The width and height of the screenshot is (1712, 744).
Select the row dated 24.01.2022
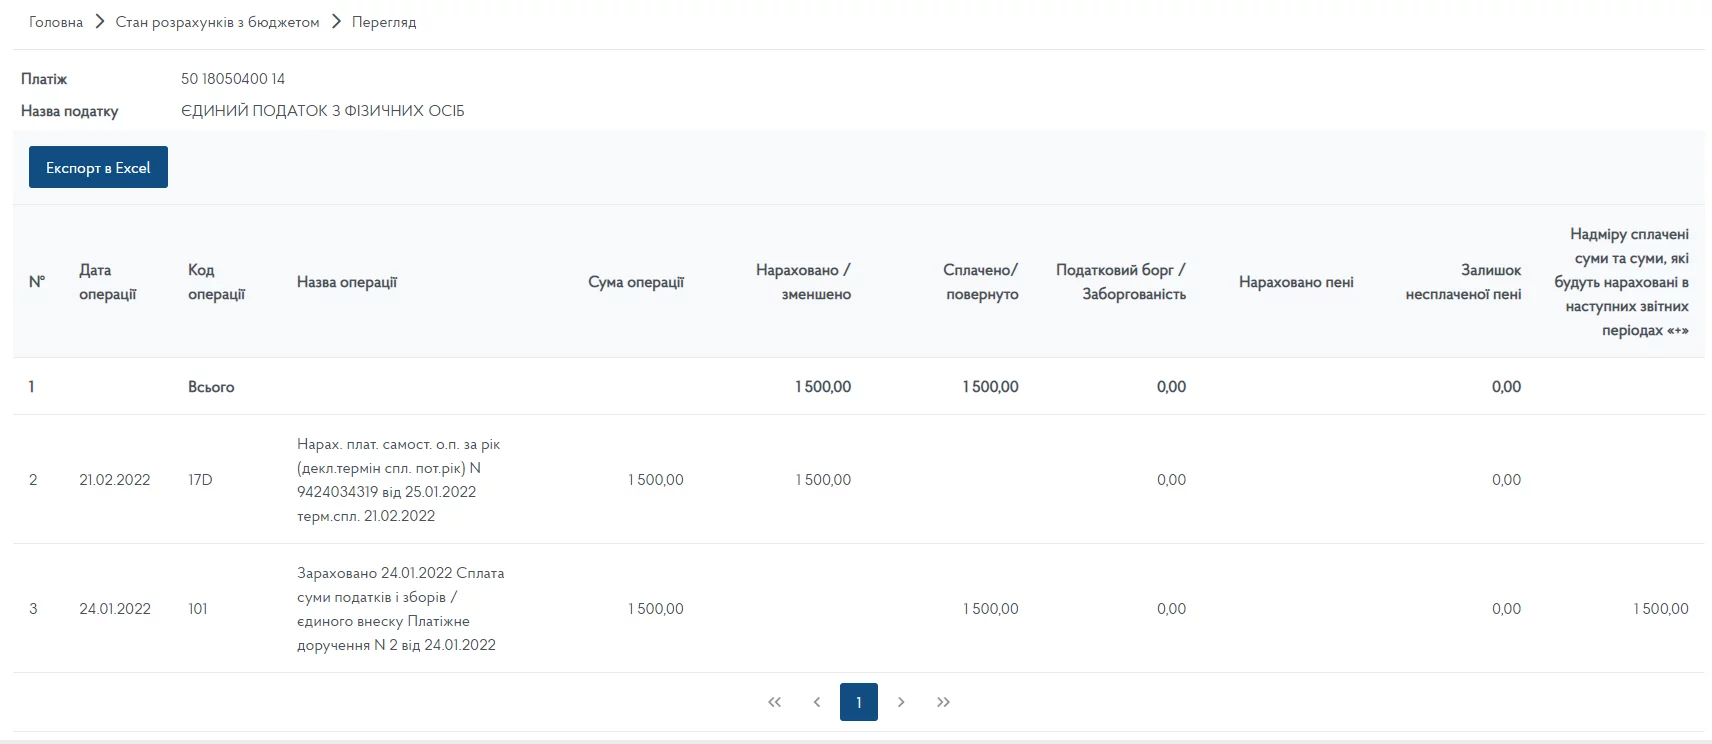115,609
